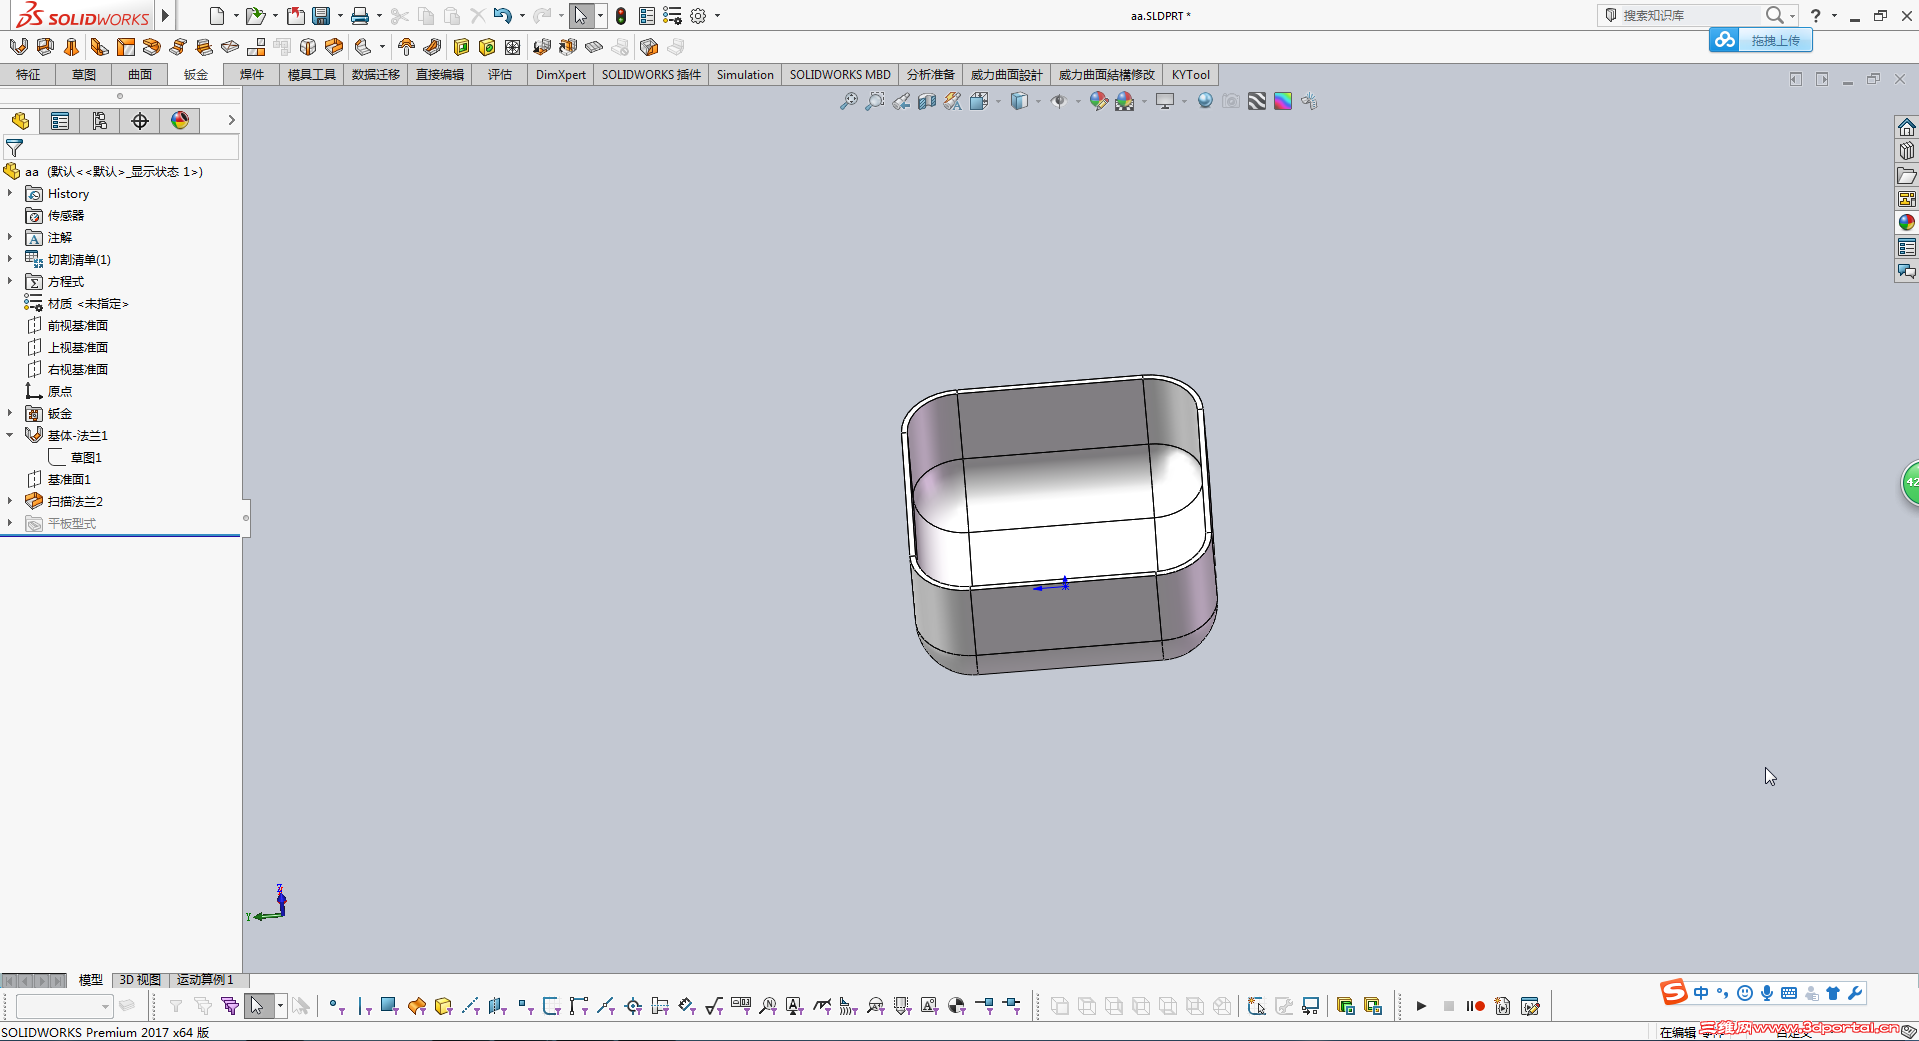Open the Design Library task pane icon
This screenshot has height=1041, width=1919.
1907,151
